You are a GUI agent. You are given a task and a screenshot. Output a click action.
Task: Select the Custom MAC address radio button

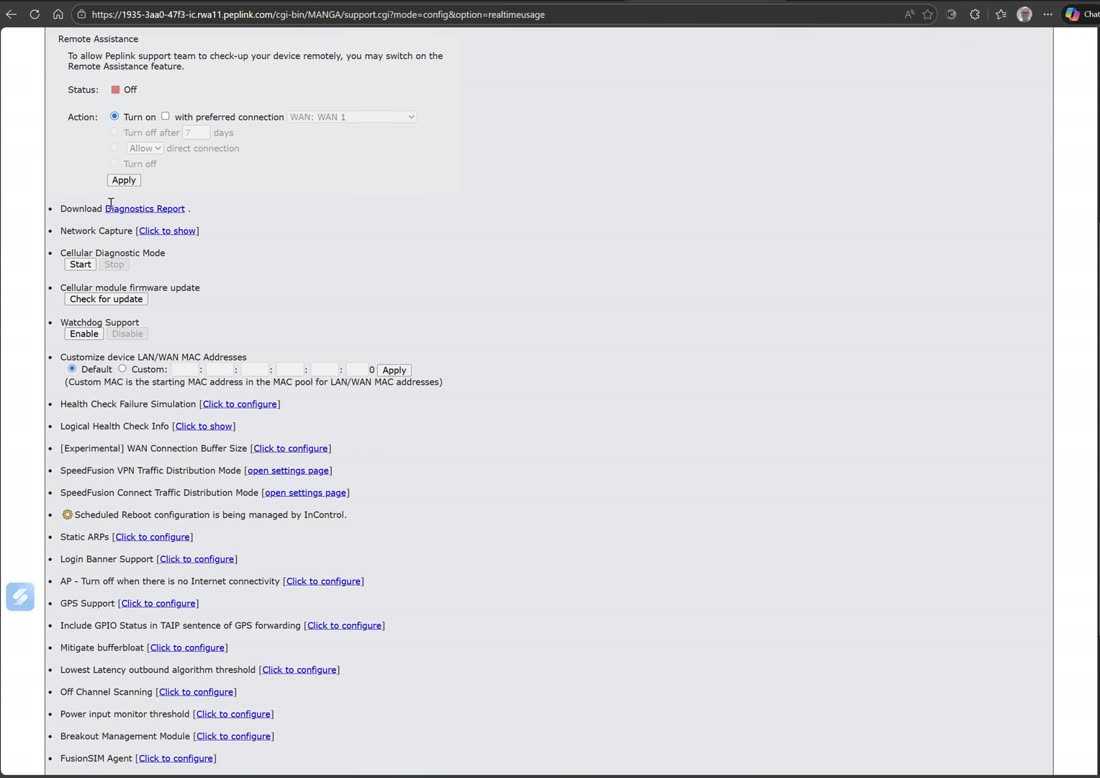tap(122, 368)
